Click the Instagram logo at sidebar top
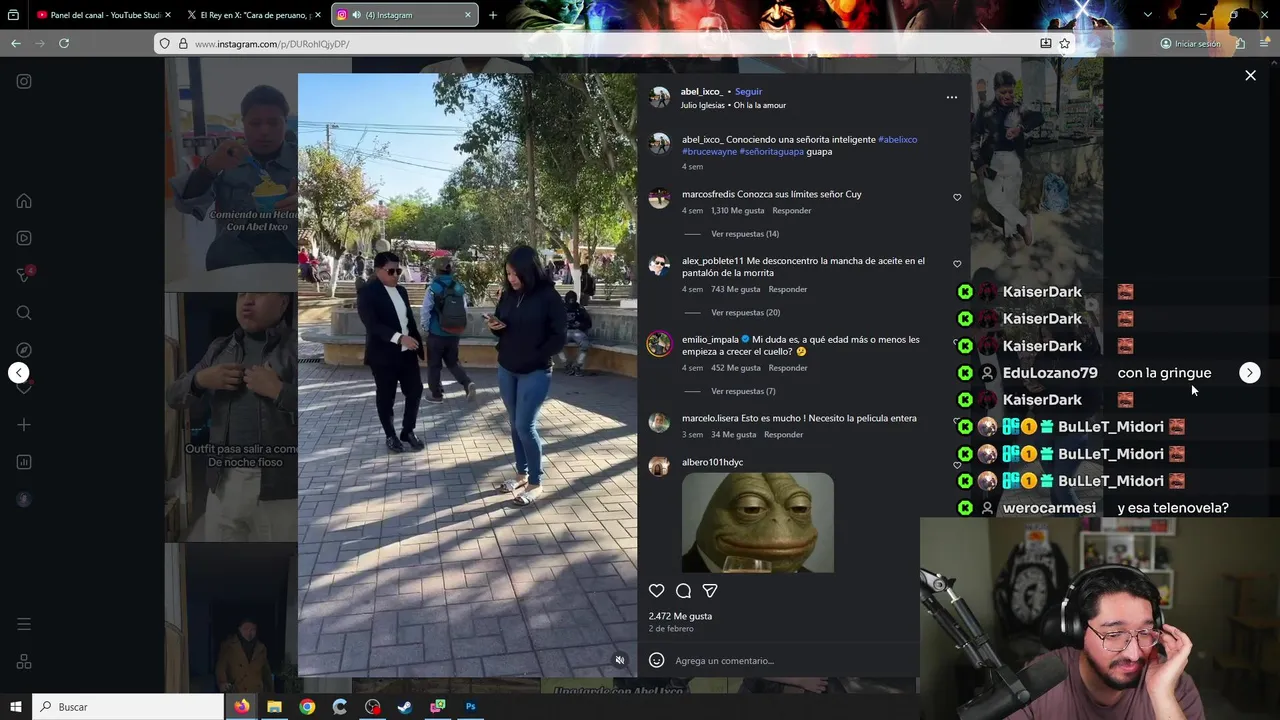The width and height of the screenshot is (1280, 720). [24, 82]
